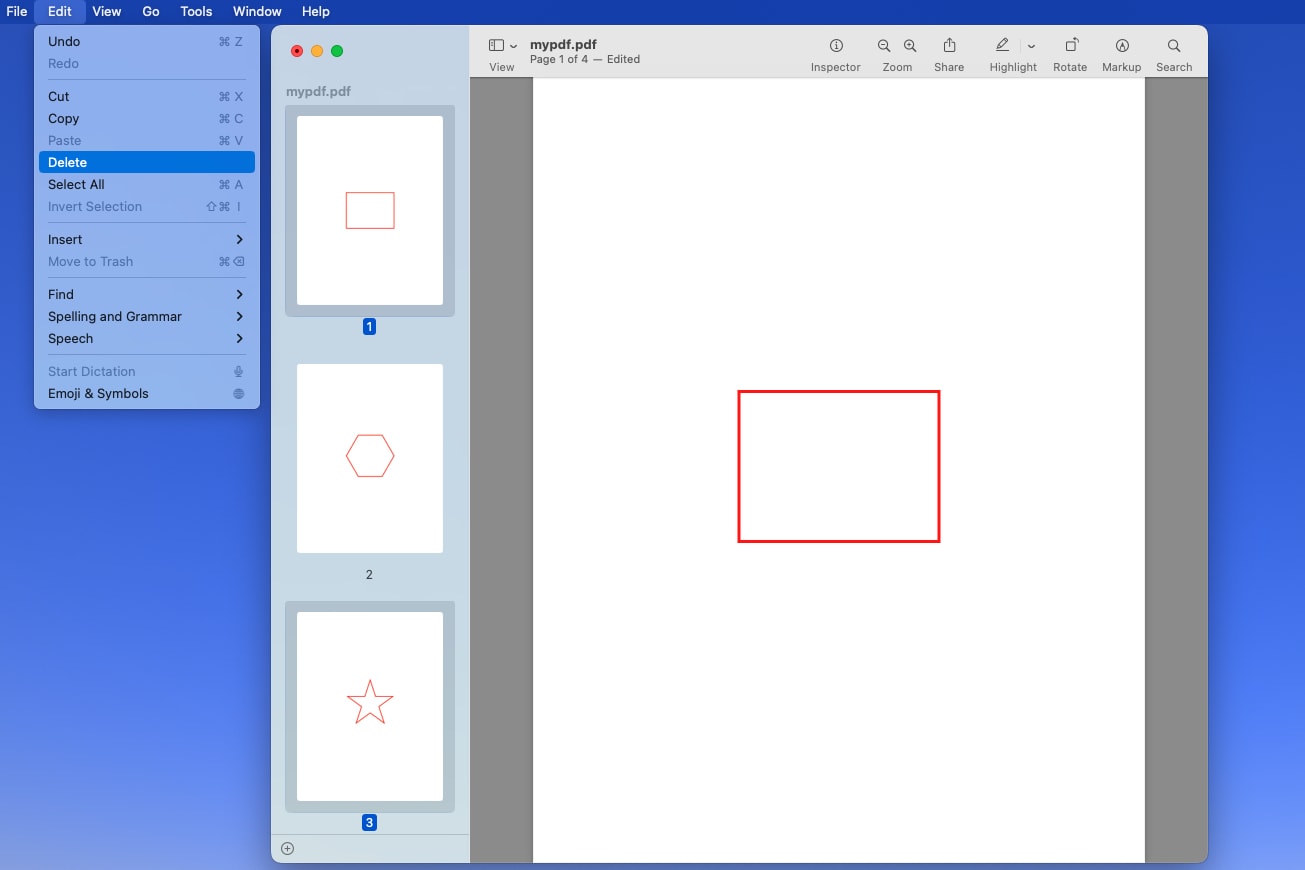Click 'Page 1 of 4 — Edited' subtitle
1305x870 pixels.
tap(585, 59)
